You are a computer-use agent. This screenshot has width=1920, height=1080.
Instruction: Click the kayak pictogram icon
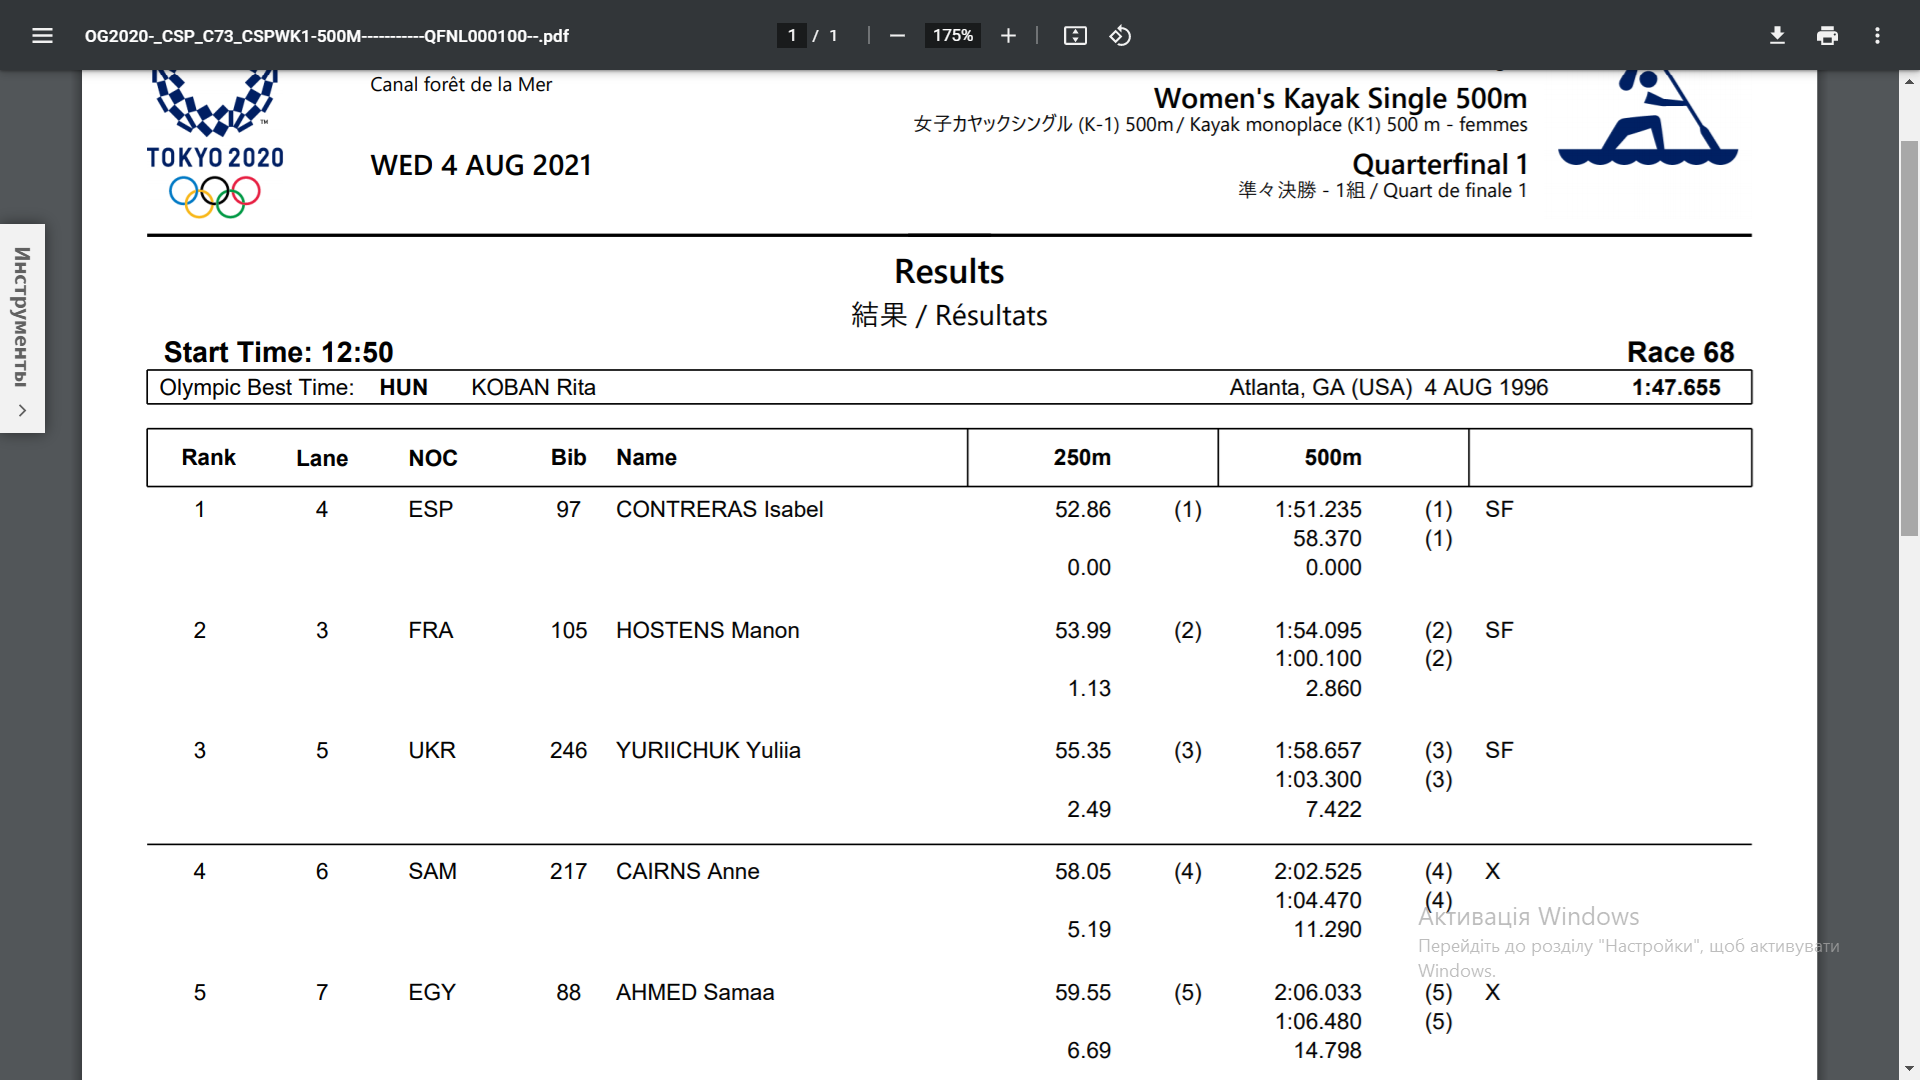1647,118
